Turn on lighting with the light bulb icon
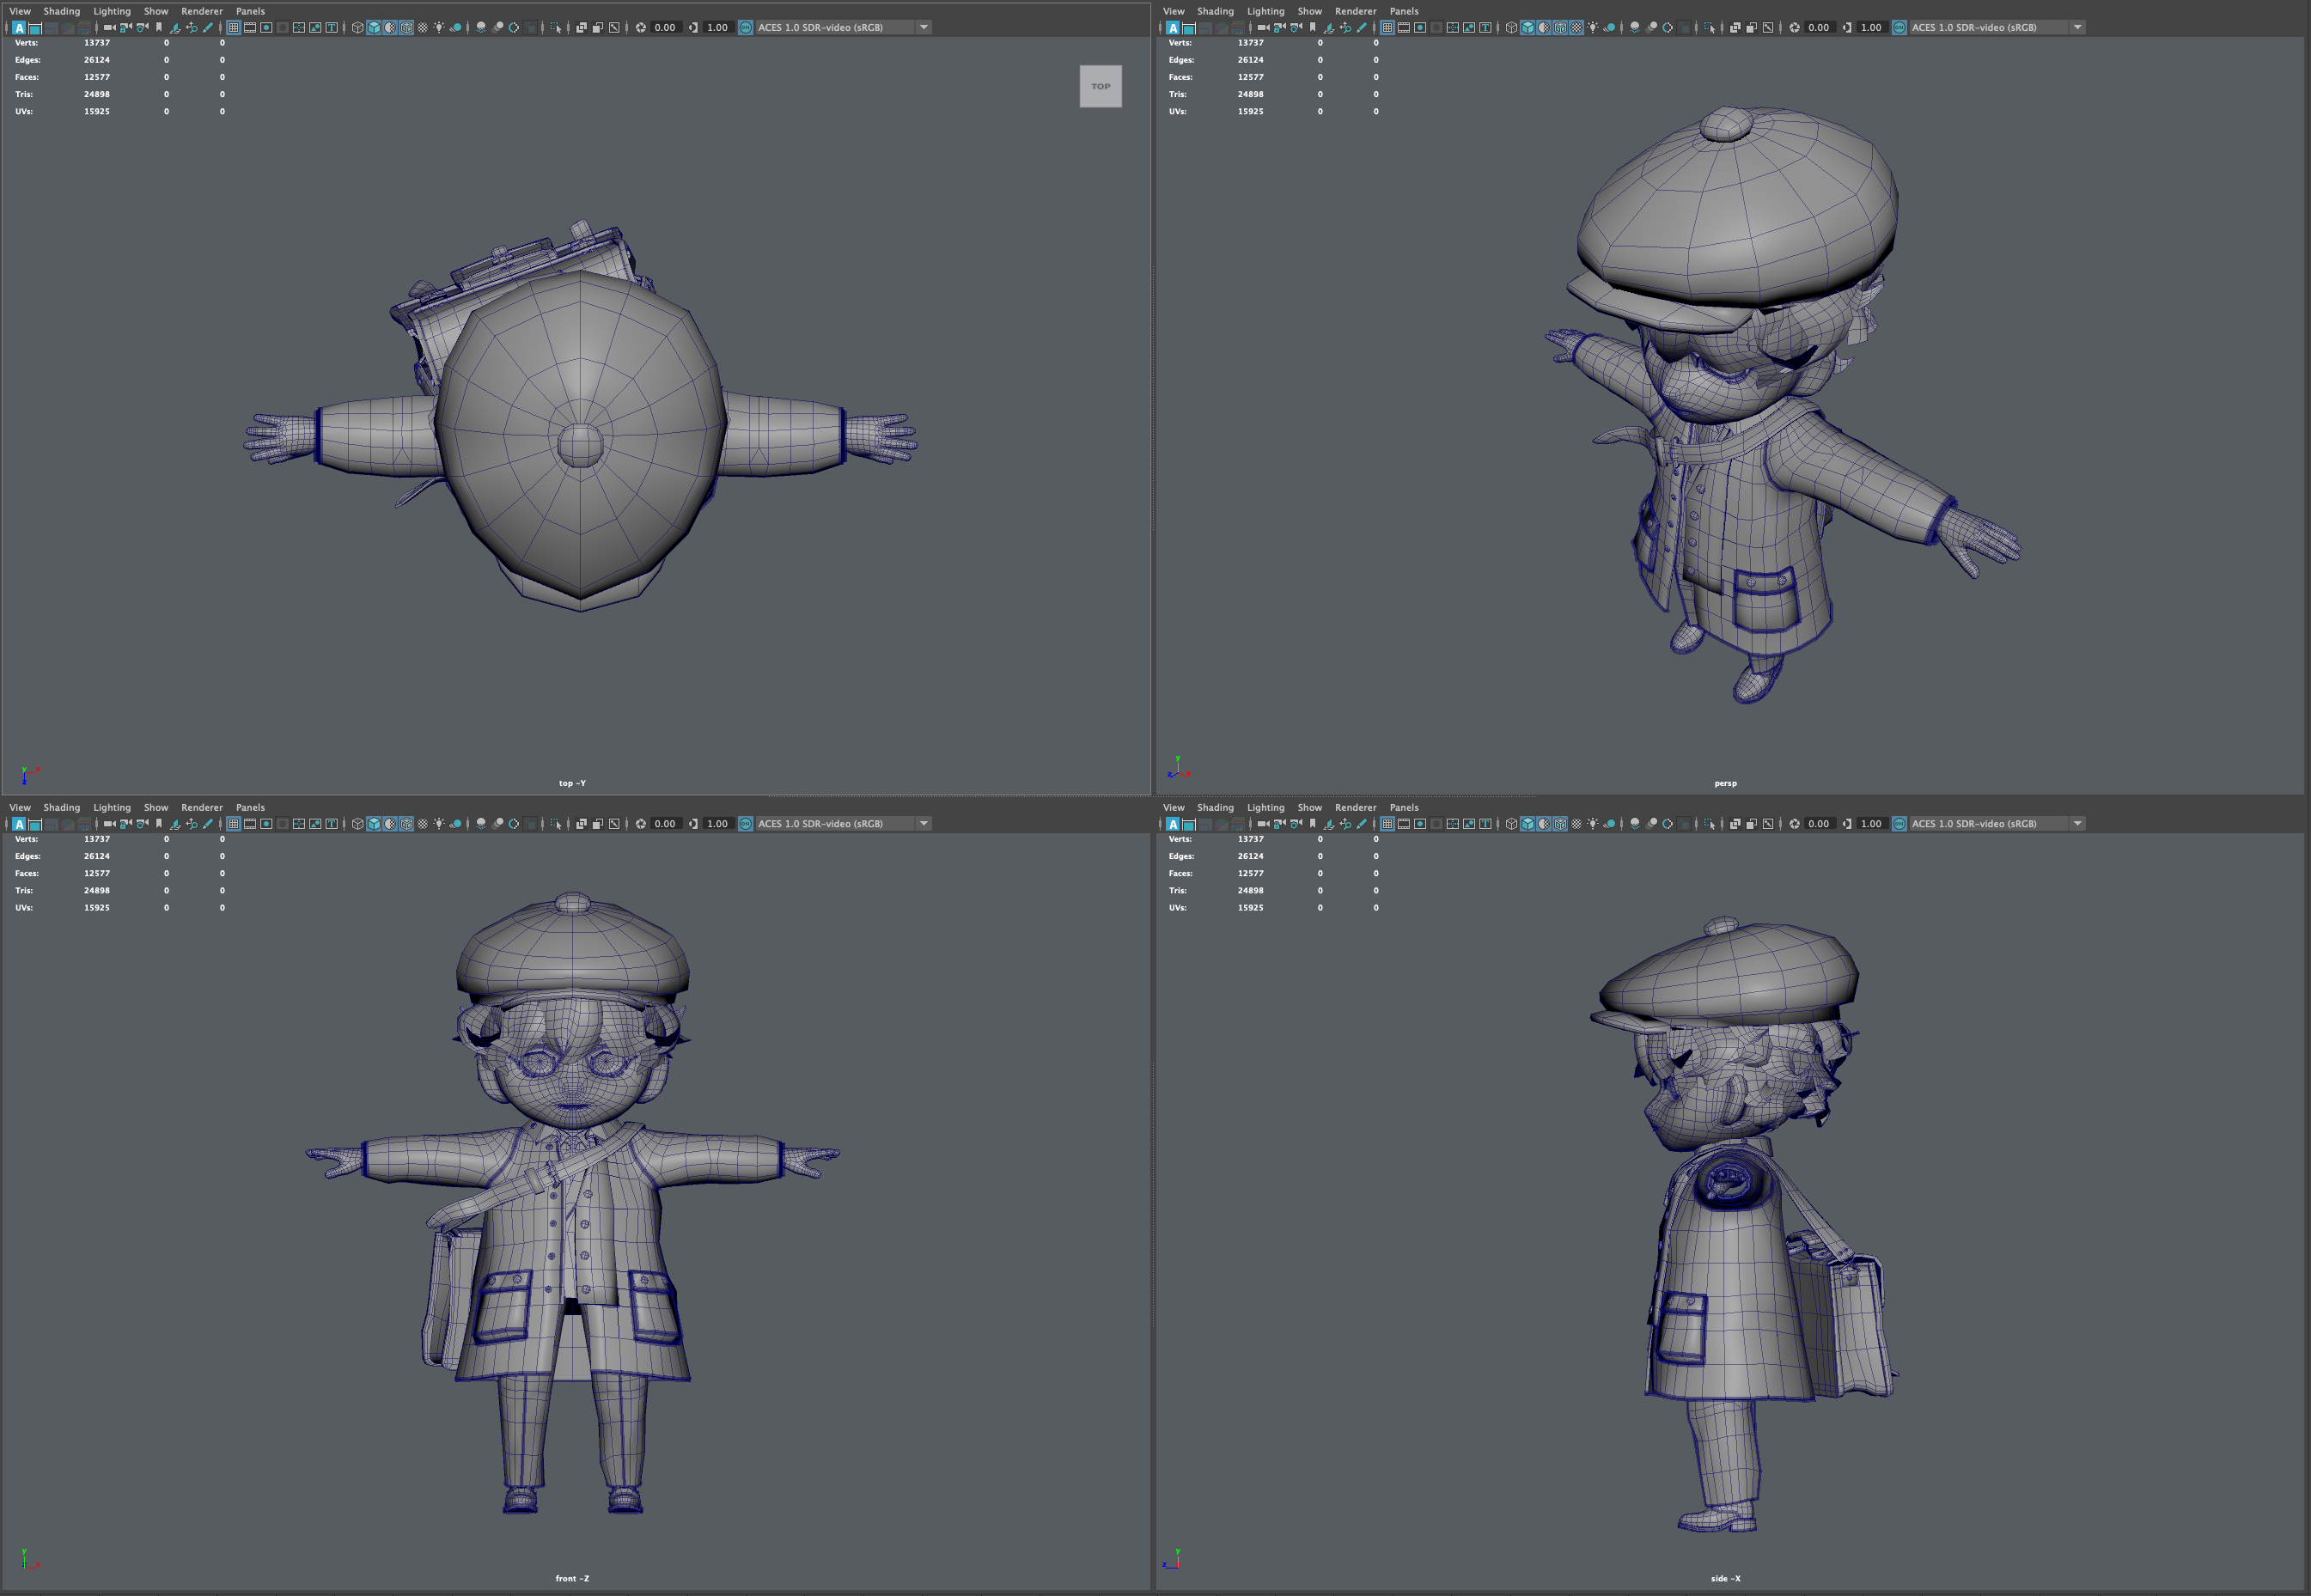Viewport: 2311px width, 1596px height. click(439, 27)
